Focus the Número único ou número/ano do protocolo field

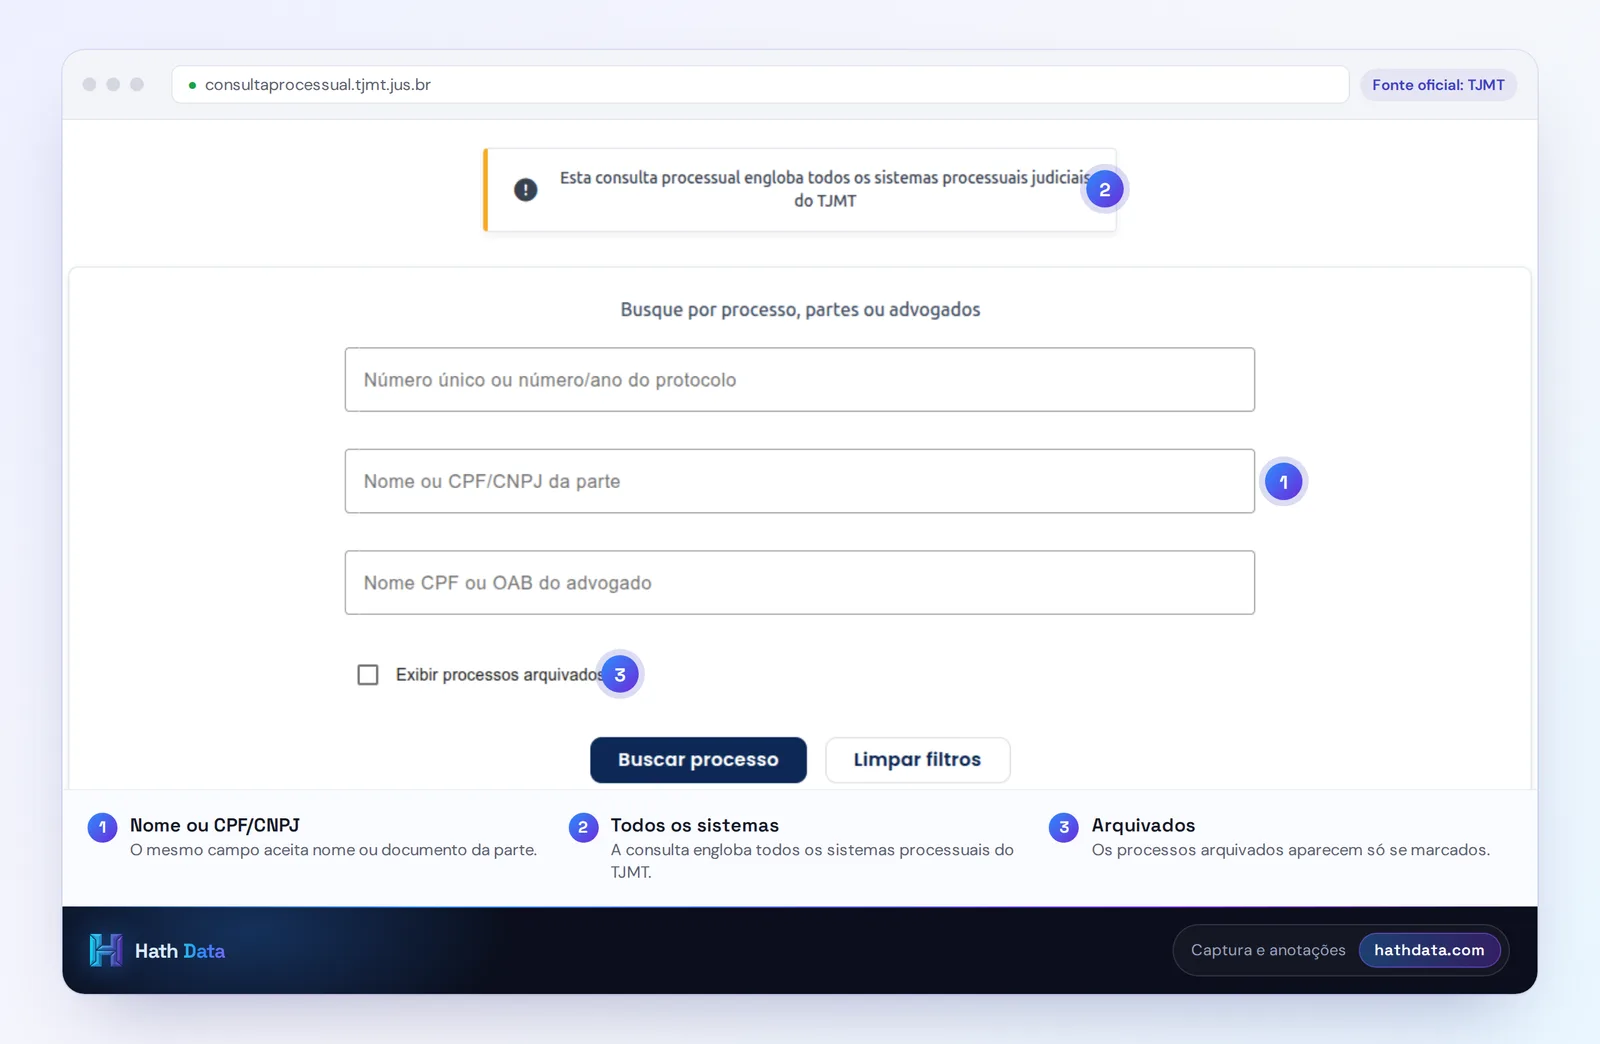point(800,380)
